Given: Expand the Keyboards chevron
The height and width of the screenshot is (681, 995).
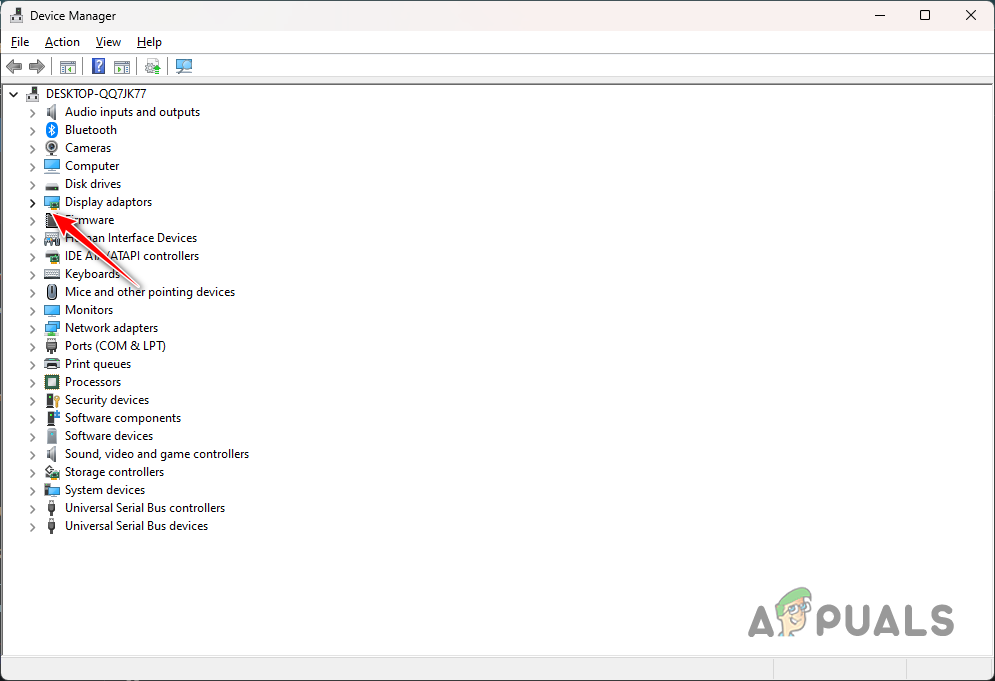Looking at the screenshot, I should (x=32, y=275).
